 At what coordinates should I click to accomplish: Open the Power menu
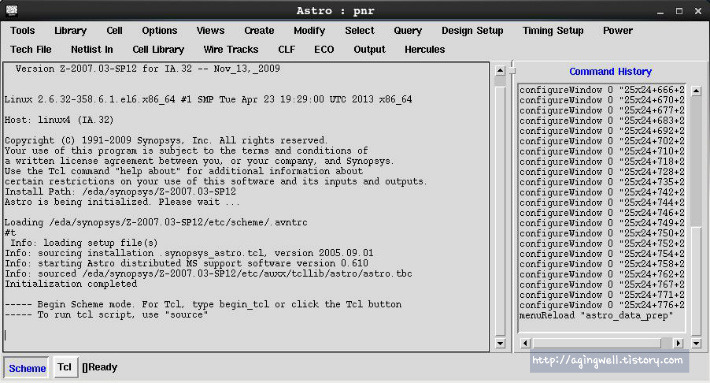coord(618,31)
